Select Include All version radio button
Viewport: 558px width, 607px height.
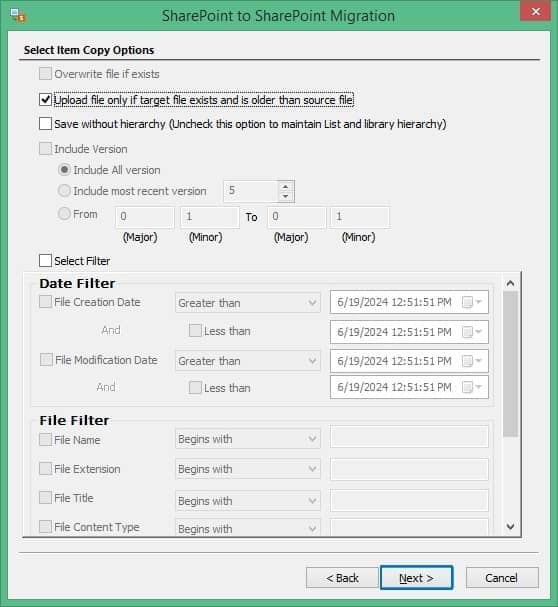click(64, 170)
